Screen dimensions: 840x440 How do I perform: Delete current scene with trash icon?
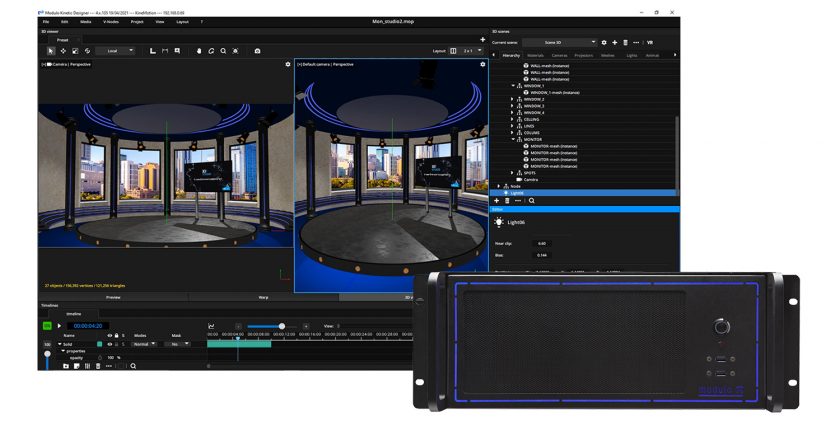click(625, 42)
